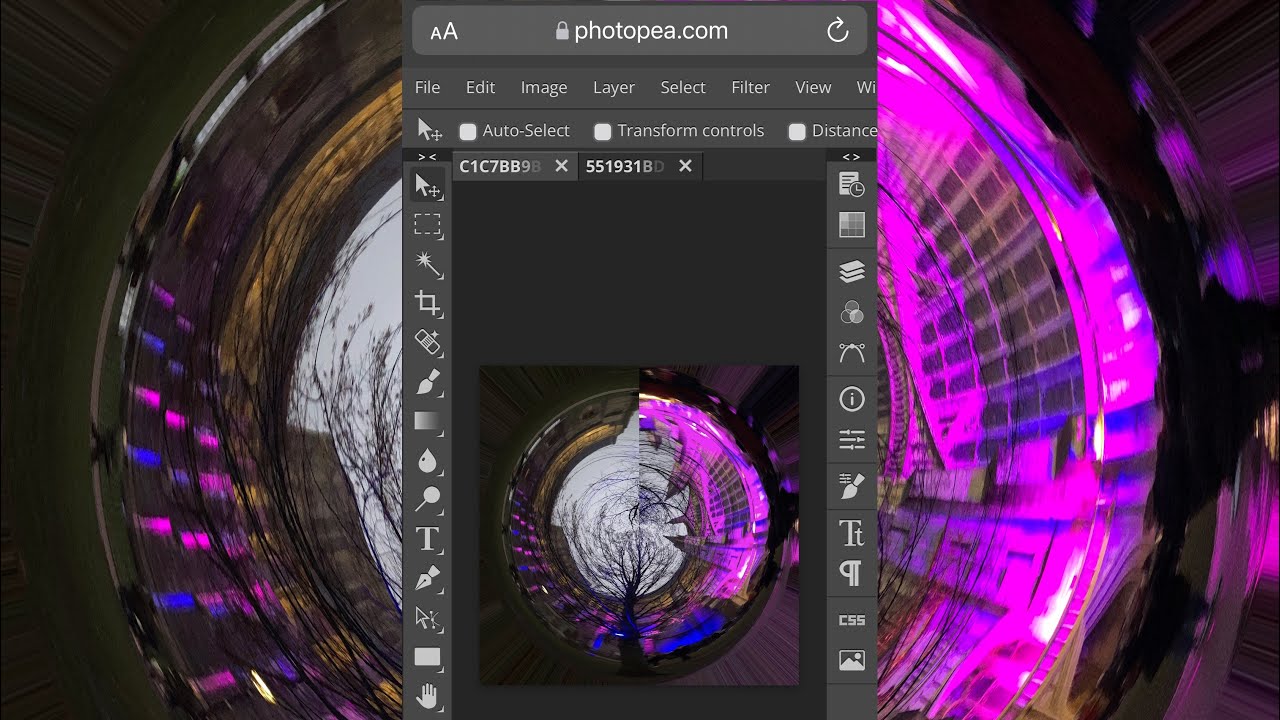Tap the photopea.com address field

click(641, 31)
